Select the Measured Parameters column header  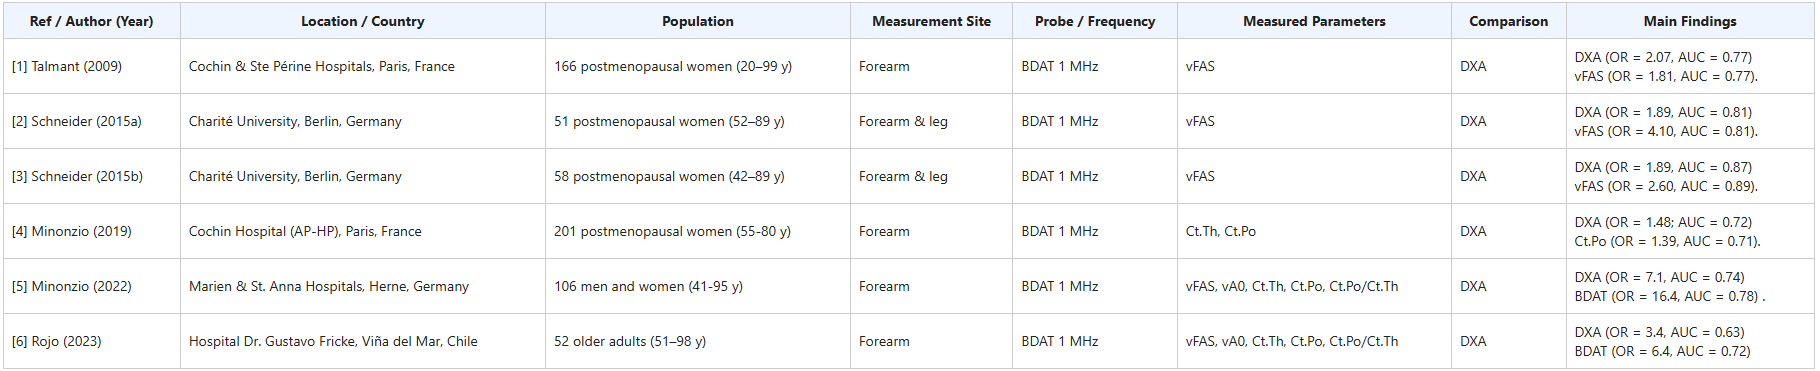1314,21
